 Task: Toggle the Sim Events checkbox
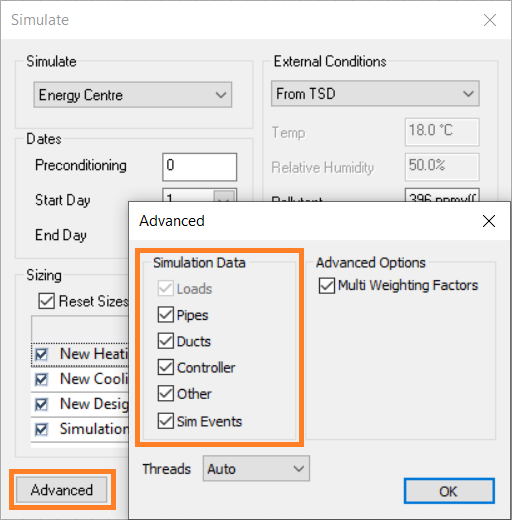pos(165,421)
